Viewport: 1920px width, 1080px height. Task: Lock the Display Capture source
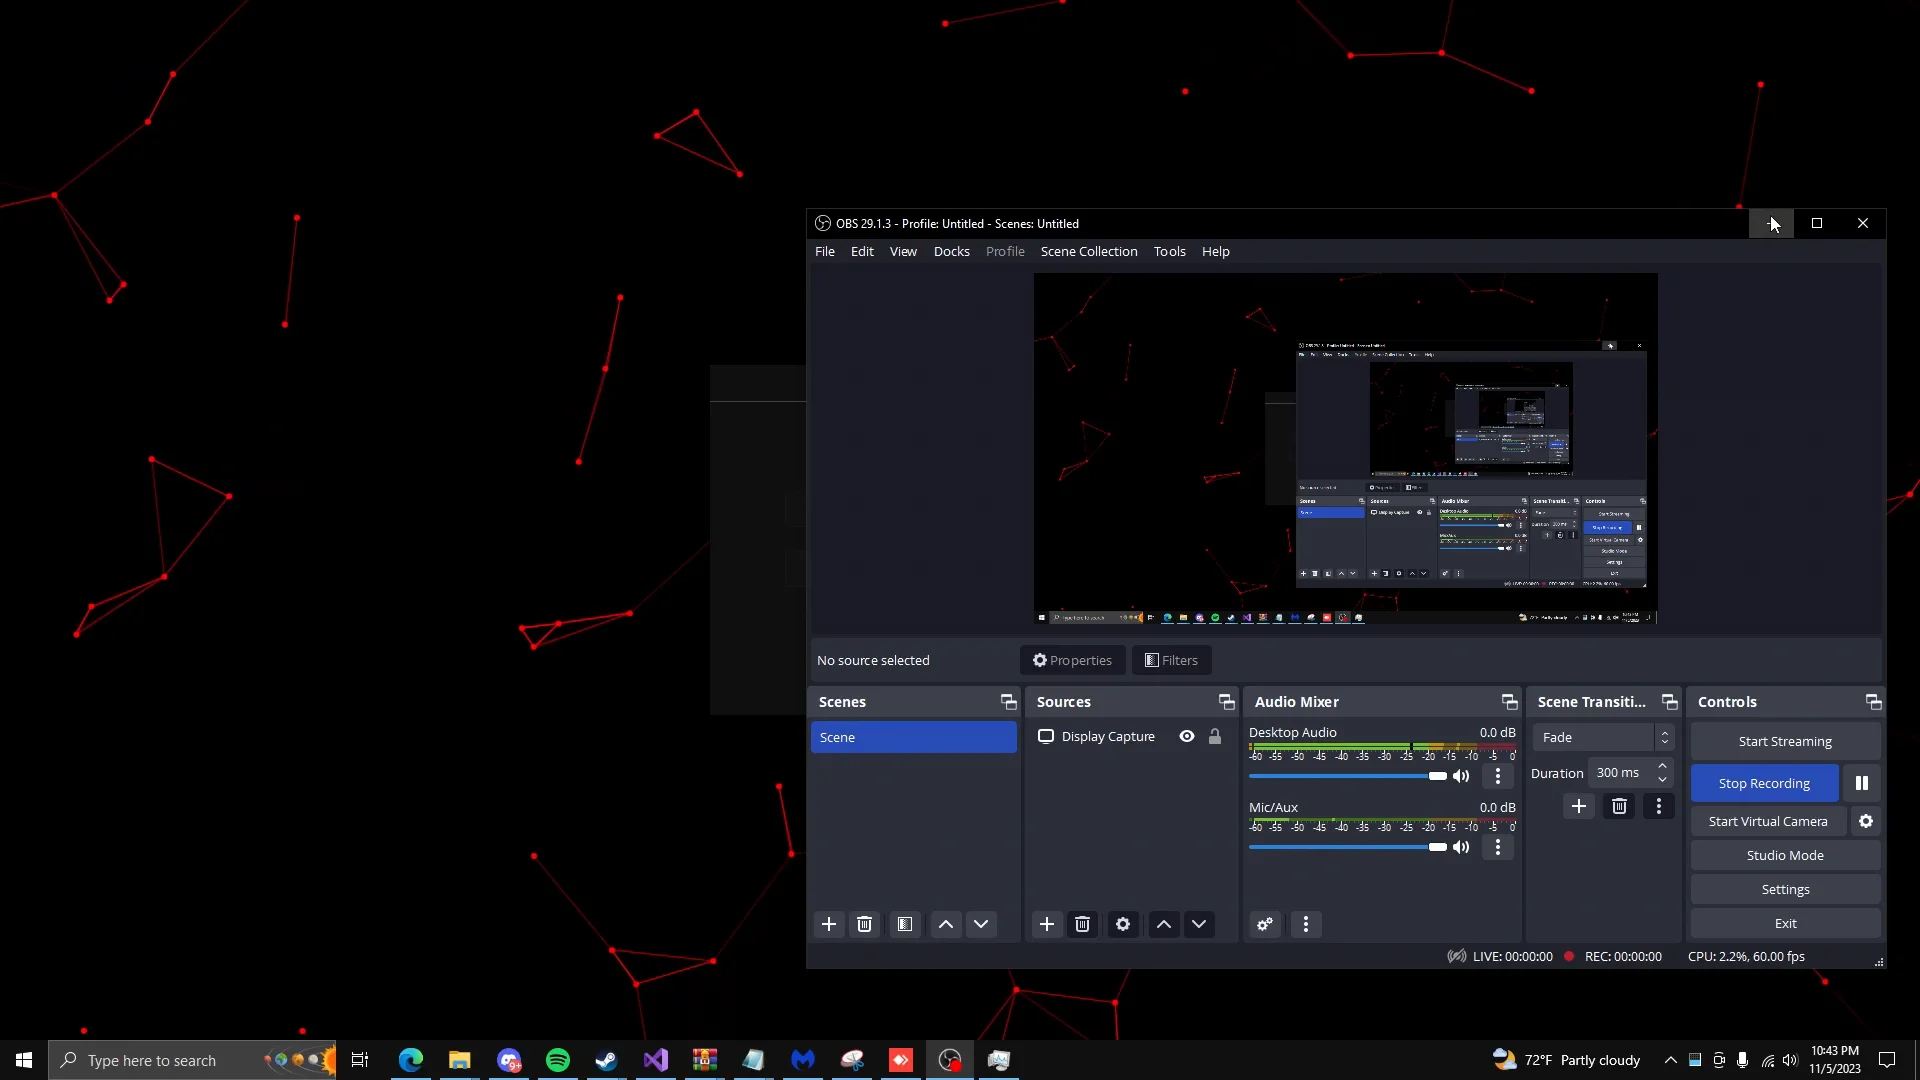point(1214,736)
